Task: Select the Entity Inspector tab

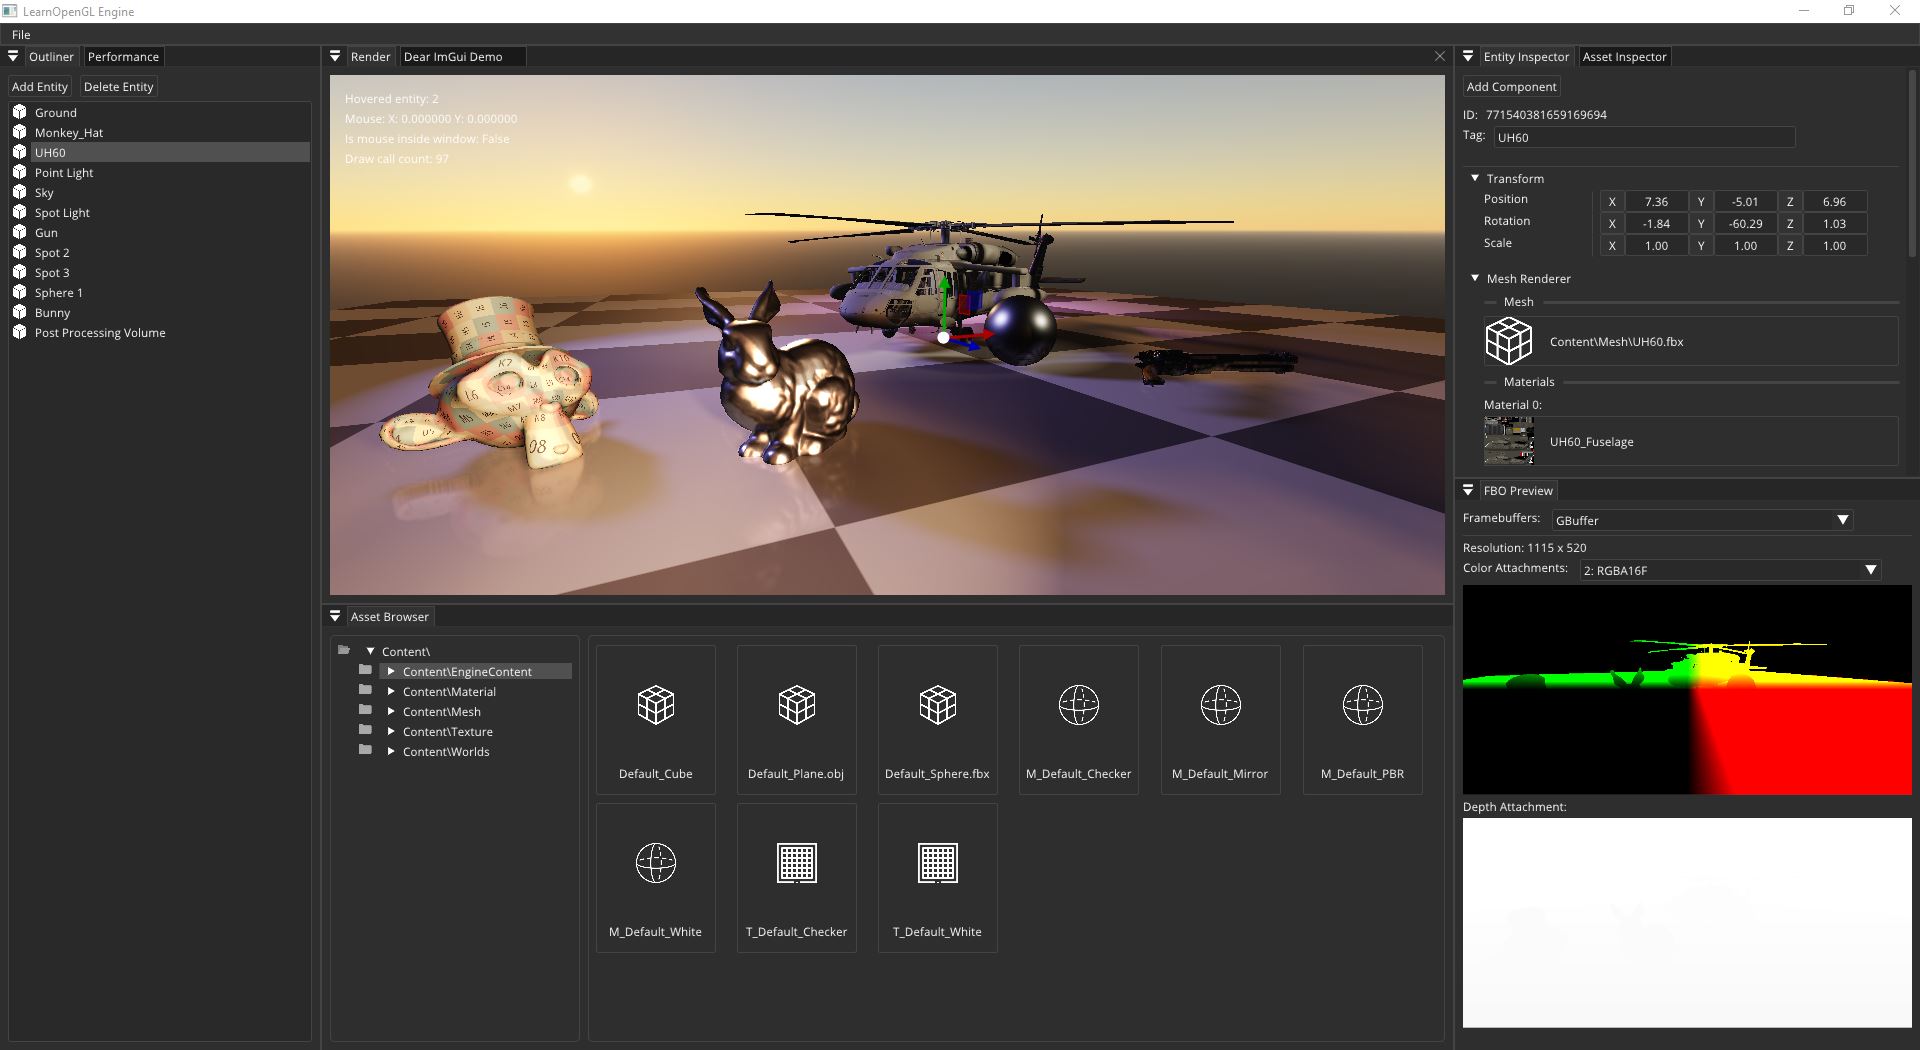Action: click(x=1526, y=57)
